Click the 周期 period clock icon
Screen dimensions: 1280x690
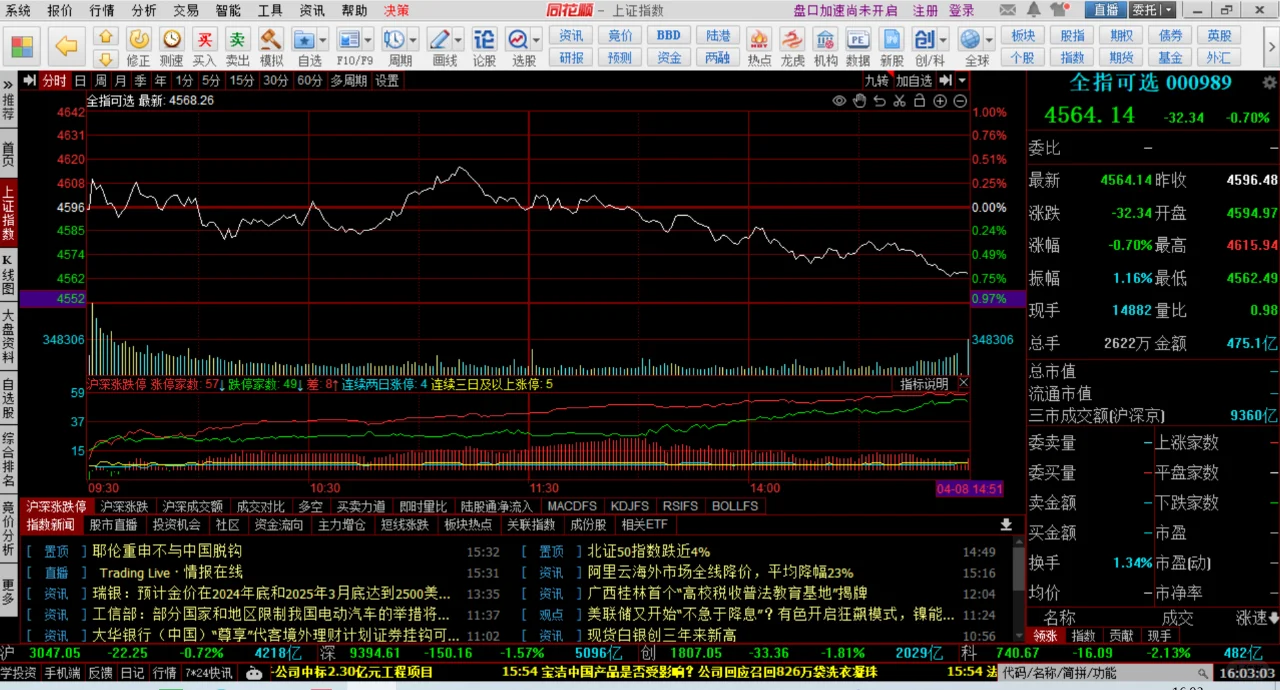[x=394, y=40]
